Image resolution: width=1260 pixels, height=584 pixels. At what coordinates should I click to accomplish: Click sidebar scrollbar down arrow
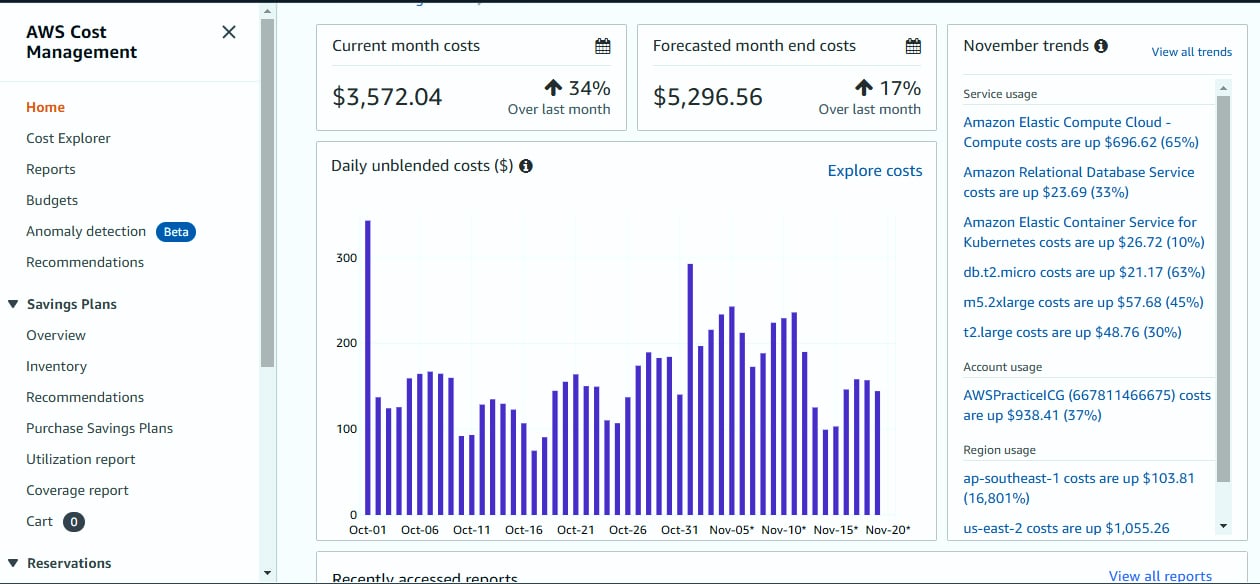[267, 573]
